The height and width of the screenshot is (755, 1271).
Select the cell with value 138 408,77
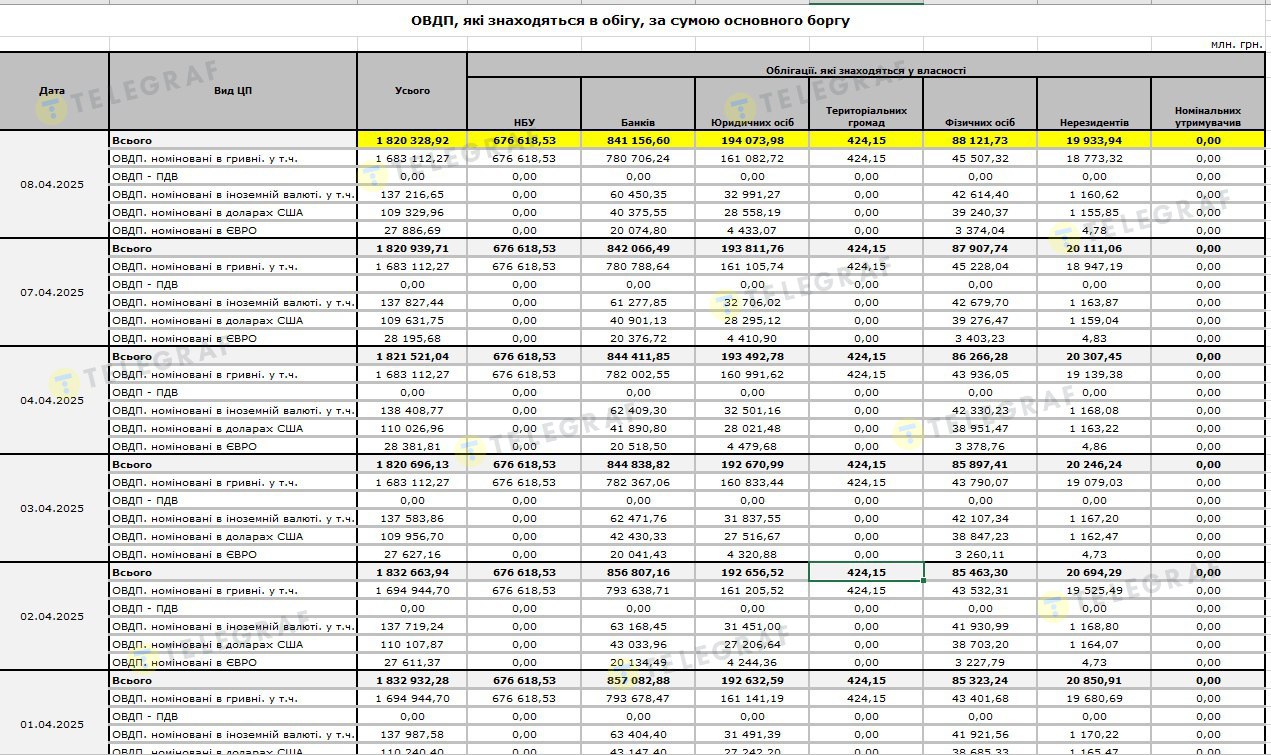click(412, 410)
